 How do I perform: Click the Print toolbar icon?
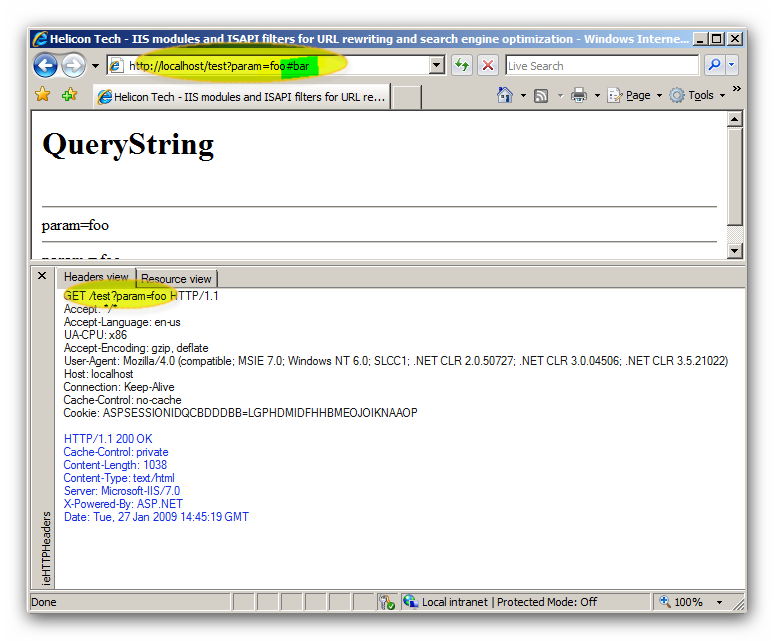pos(578,95)
